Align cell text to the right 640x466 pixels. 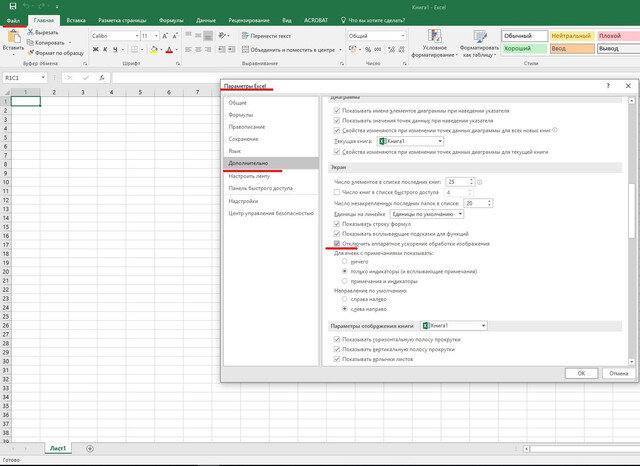coord(208,49)
